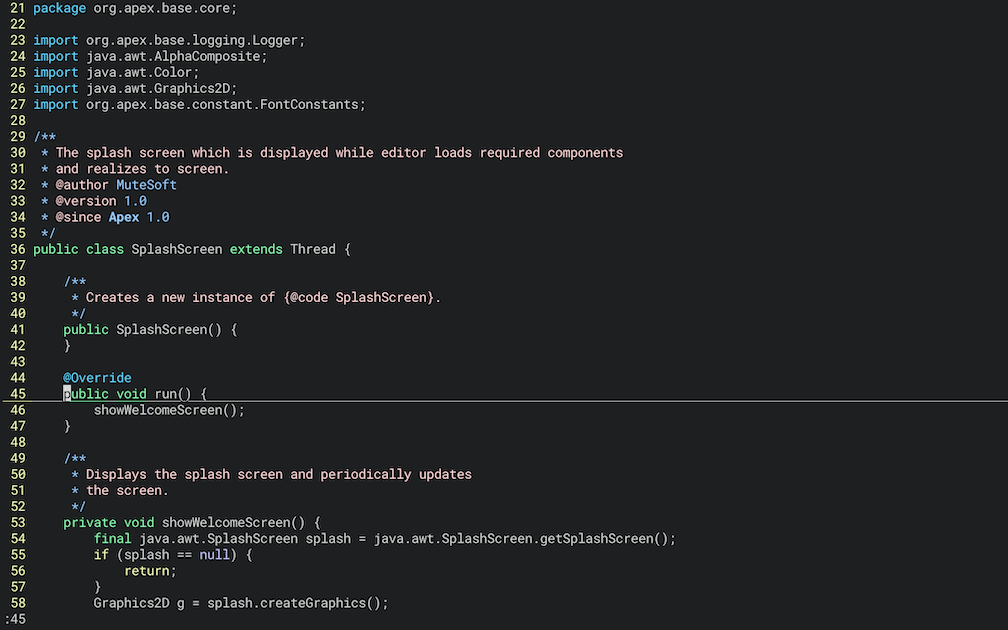Image resolution: width=1008 pixels, height=630 pixels.
Task: Click the final keyword on line 54
Action: [x=111, y=538]
